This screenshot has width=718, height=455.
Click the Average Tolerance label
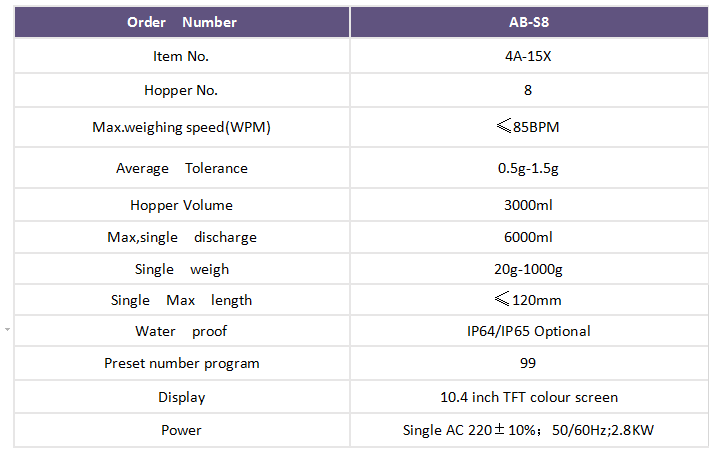tap(182, 168)
